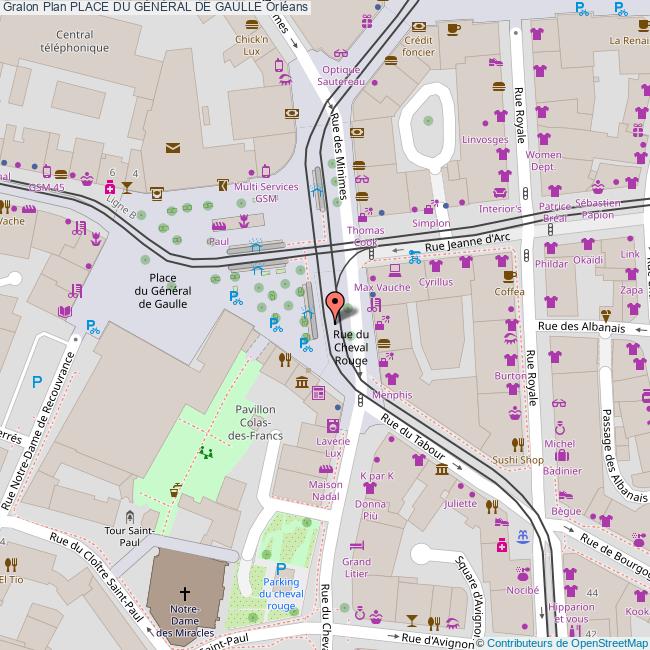Viewport: 650px width, 650px height.
Task: Select the Pavillon Colas-des-Francs label
Action: tap(254, 422)
